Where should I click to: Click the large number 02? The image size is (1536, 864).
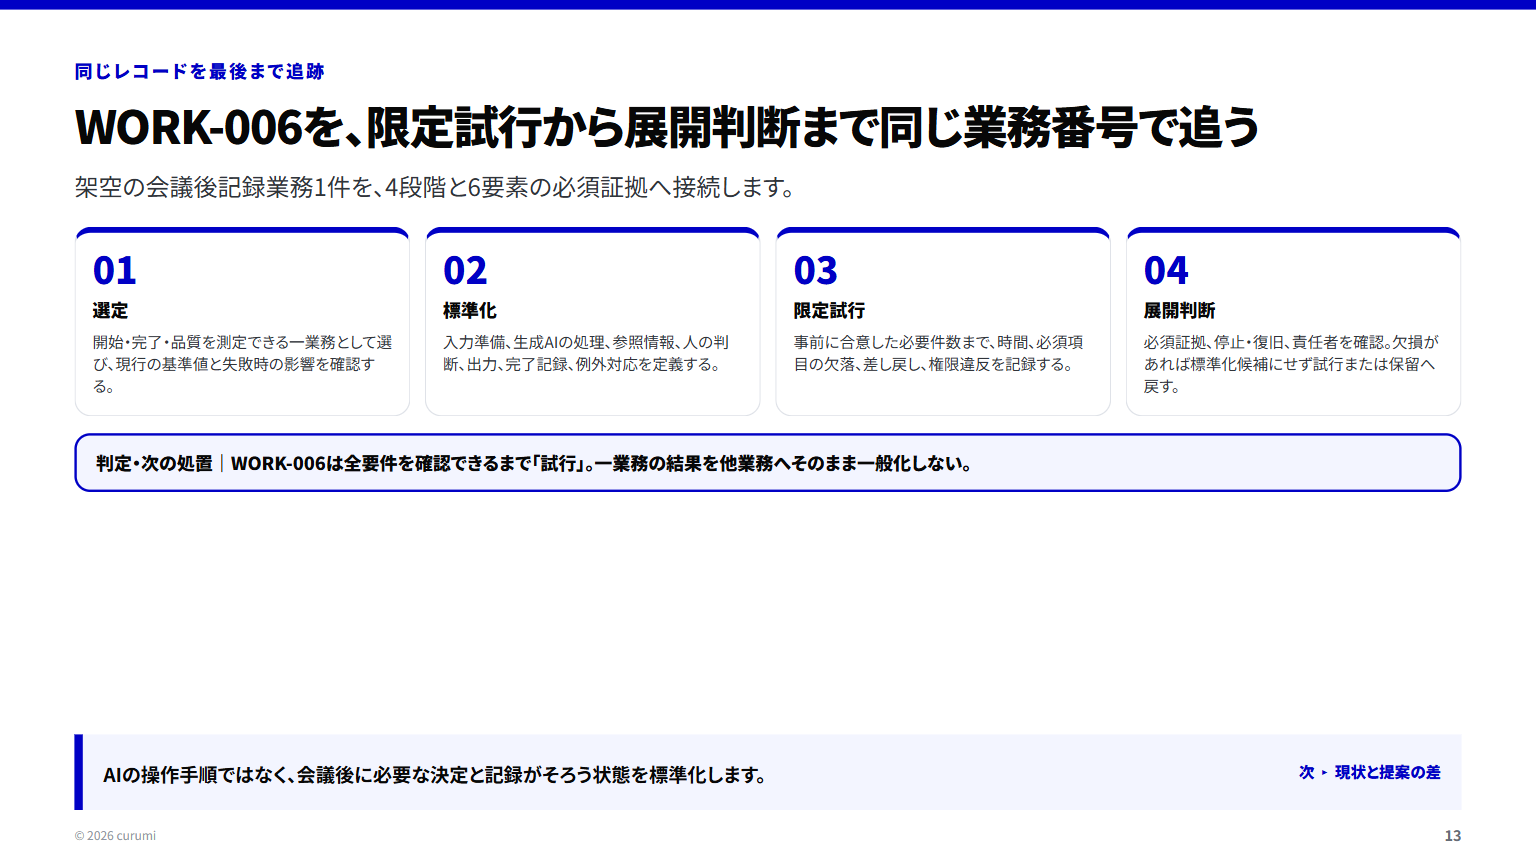465,271
